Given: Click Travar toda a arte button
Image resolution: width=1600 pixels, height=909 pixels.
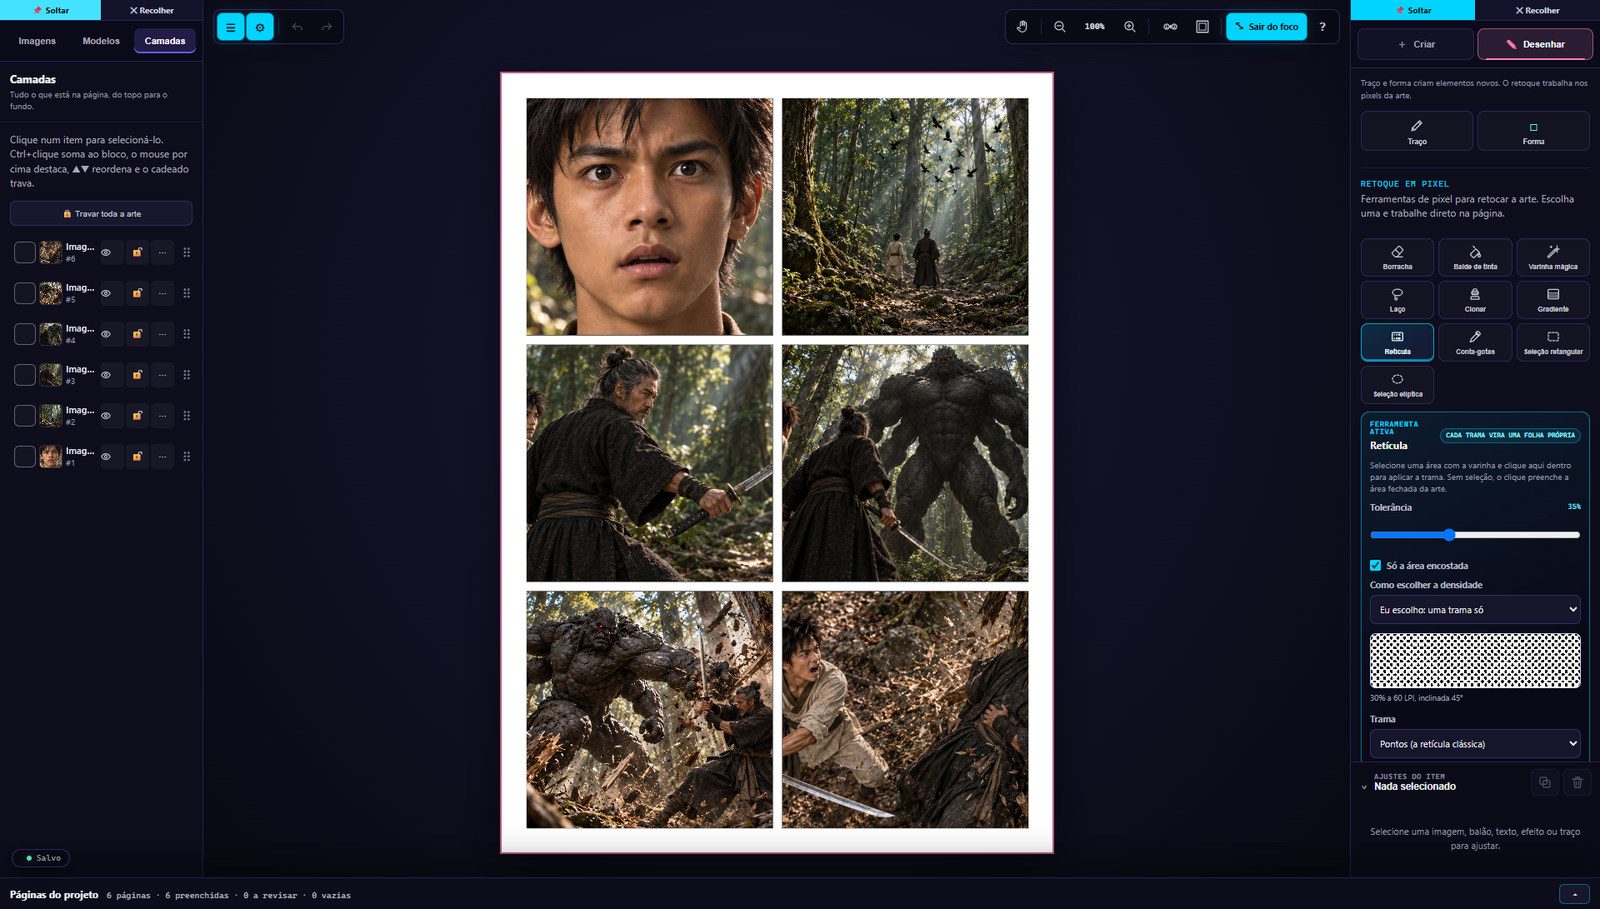Looking at the screenshot, I should pos(101,214).
